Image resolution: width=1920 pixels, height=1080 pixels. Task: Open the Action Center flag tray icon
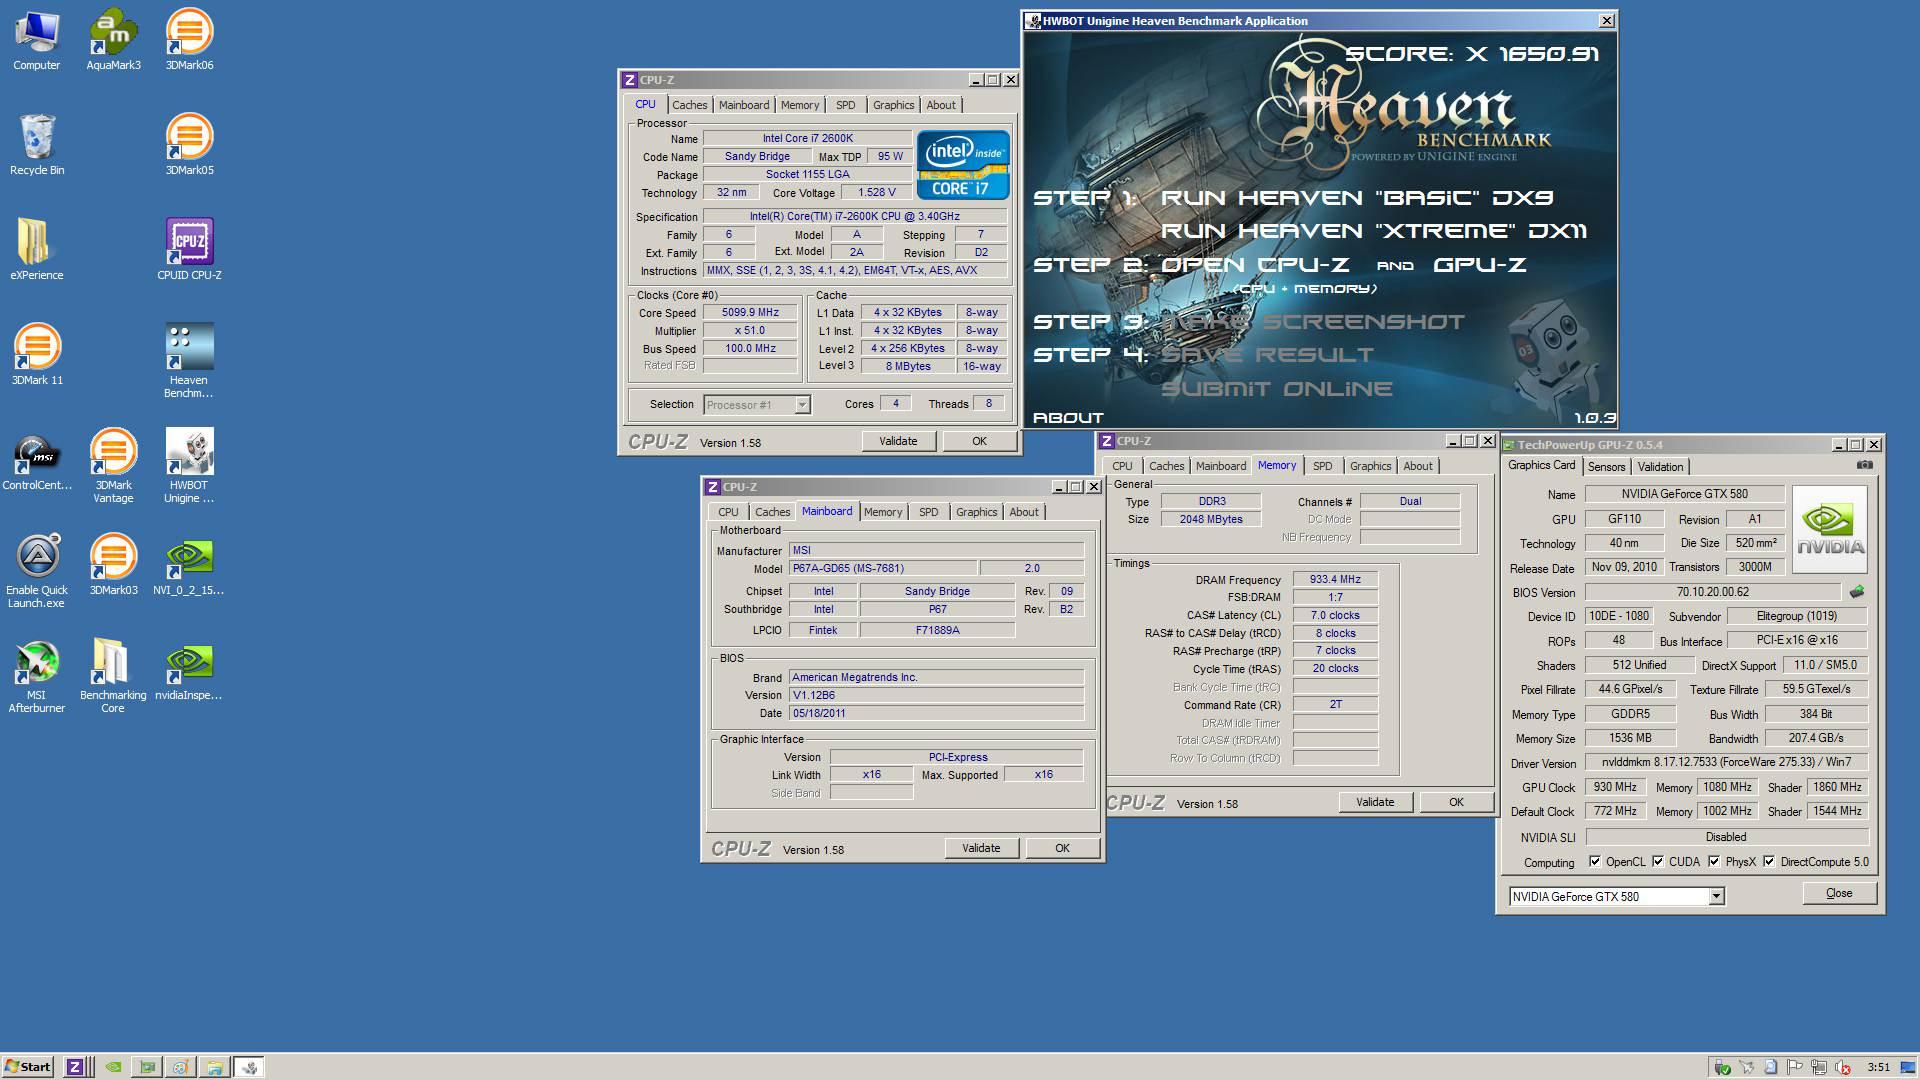pyautogui.click(x=1795, y=1067)
